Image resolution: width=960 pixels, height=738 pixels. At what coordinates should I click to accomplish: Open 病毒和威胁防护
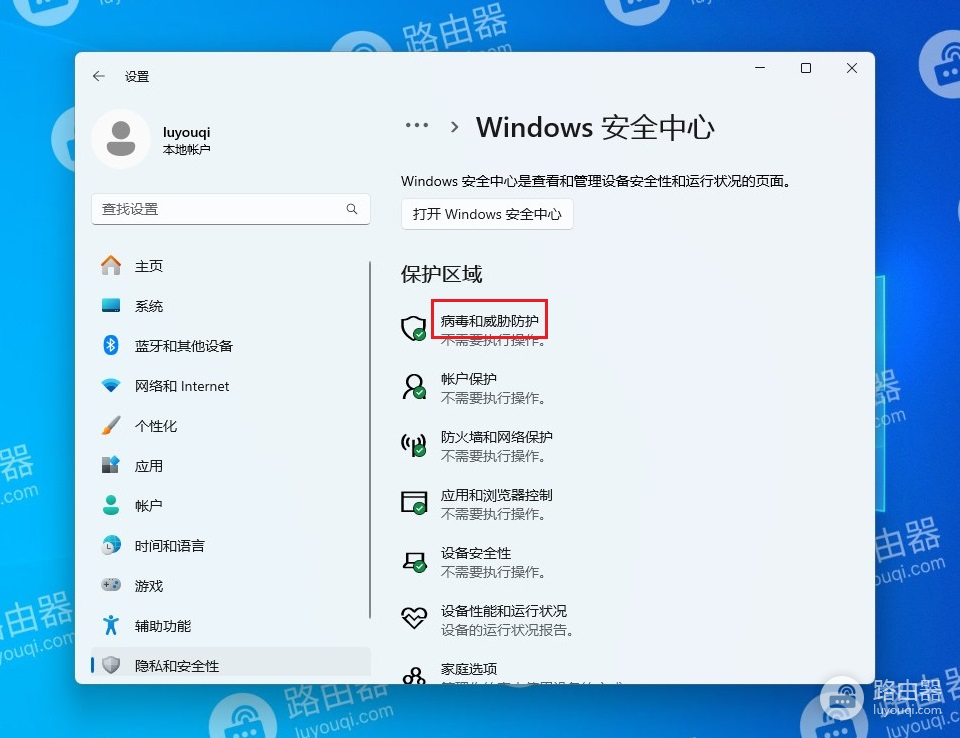(x=489, y=321)
